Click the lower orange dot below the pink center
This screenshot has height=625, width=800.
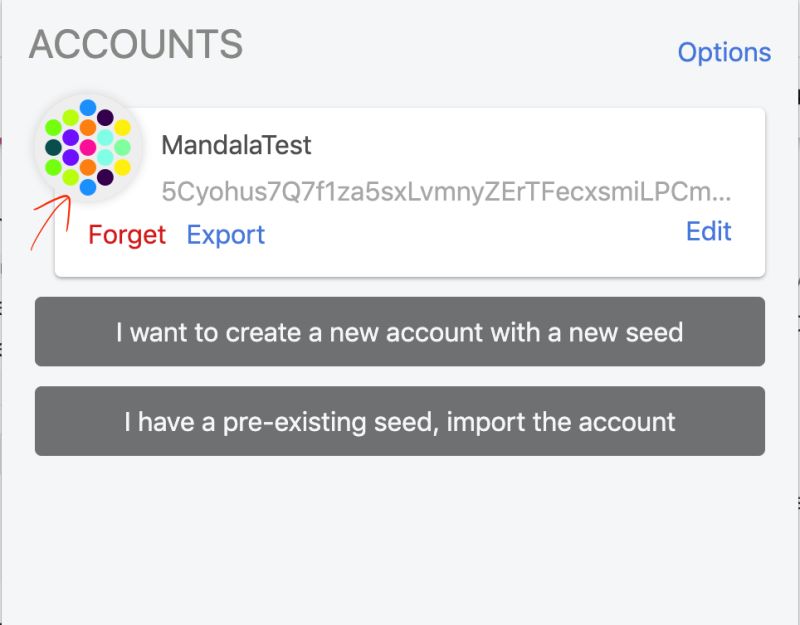(x=88, y=167)
